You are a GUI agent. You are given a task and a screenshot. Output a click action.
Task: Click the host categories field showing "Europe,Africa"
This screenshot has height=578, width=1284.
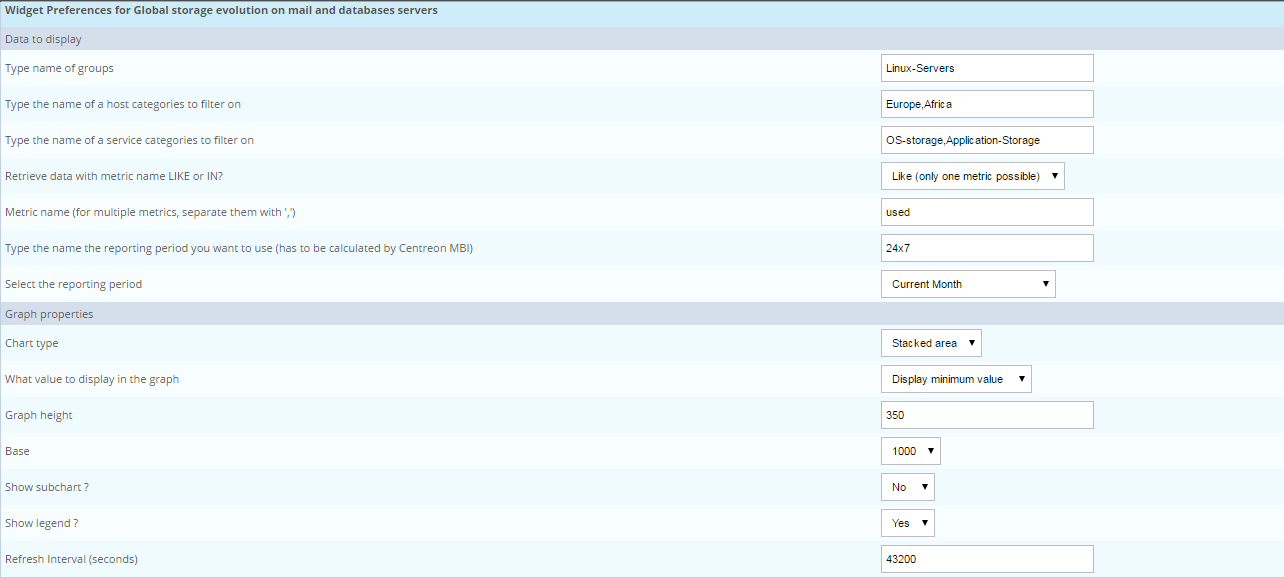(987, 103)
